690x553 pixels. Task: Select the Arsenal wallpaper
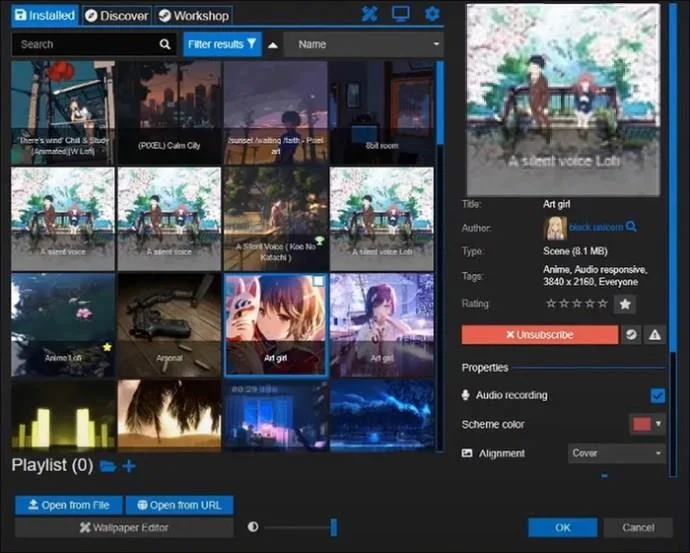click(169, 325)
